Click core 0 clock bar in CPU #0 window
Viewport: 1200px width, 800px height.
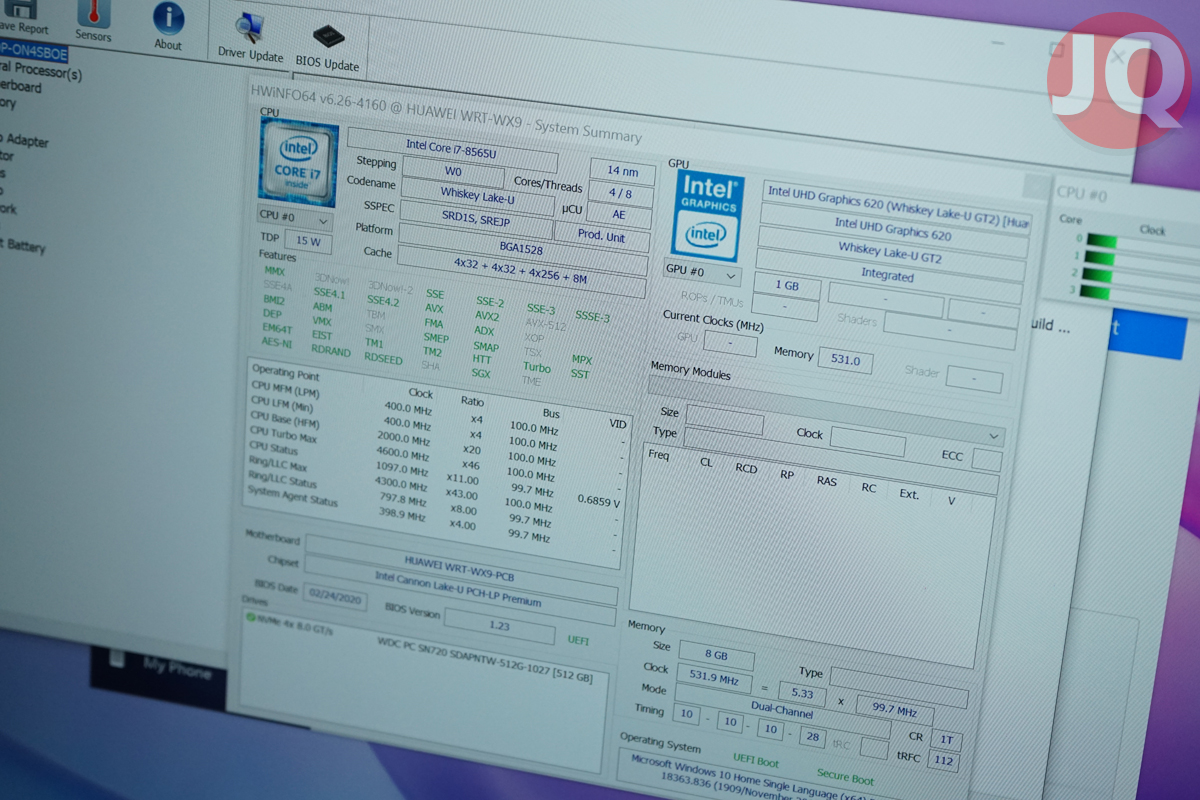[x=1102, y=240]
